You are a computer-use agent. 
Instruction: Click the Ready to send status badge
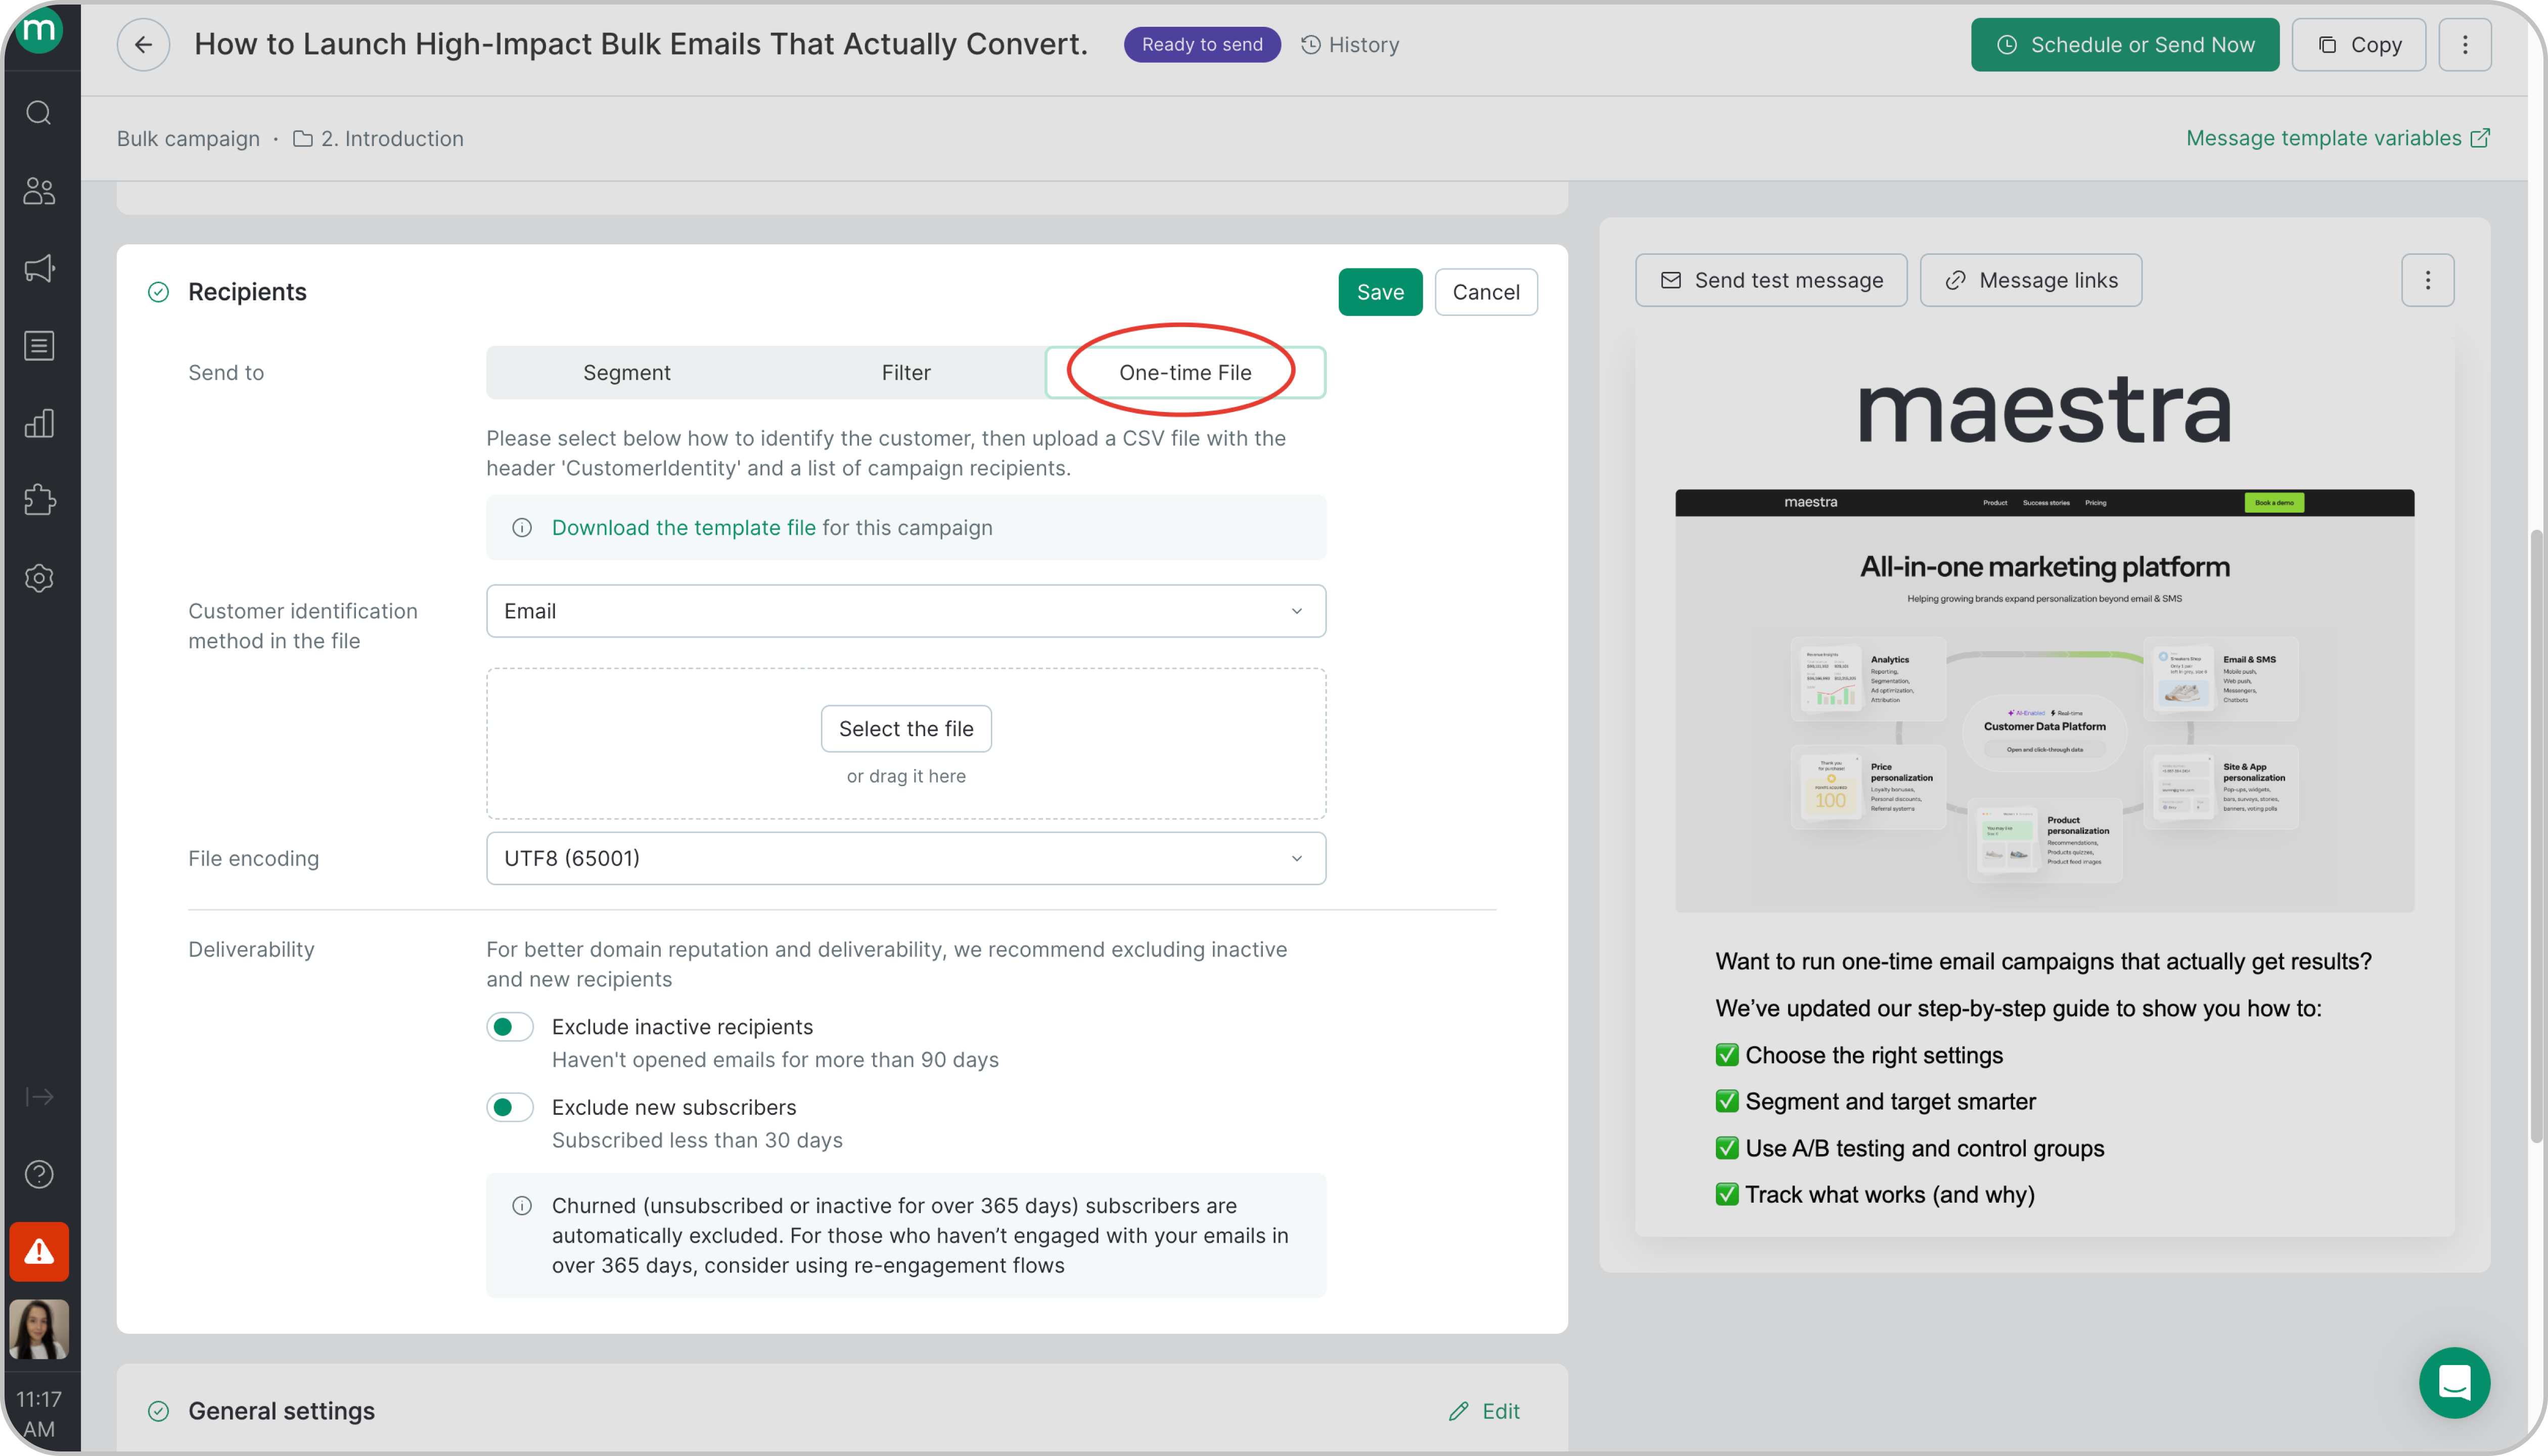pyautogui.click(x=1202, y=45)
